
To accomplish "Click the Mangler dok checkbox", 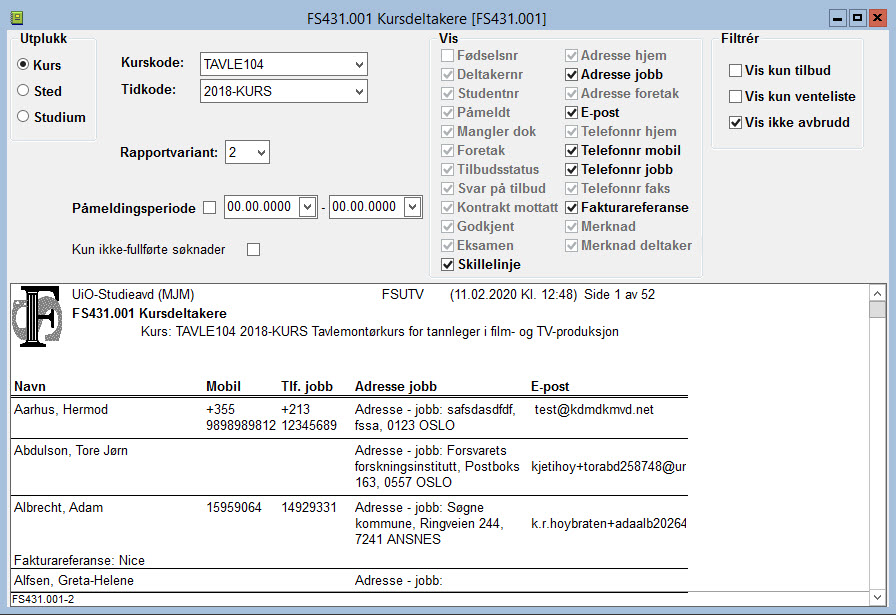I will click(447, 131).
